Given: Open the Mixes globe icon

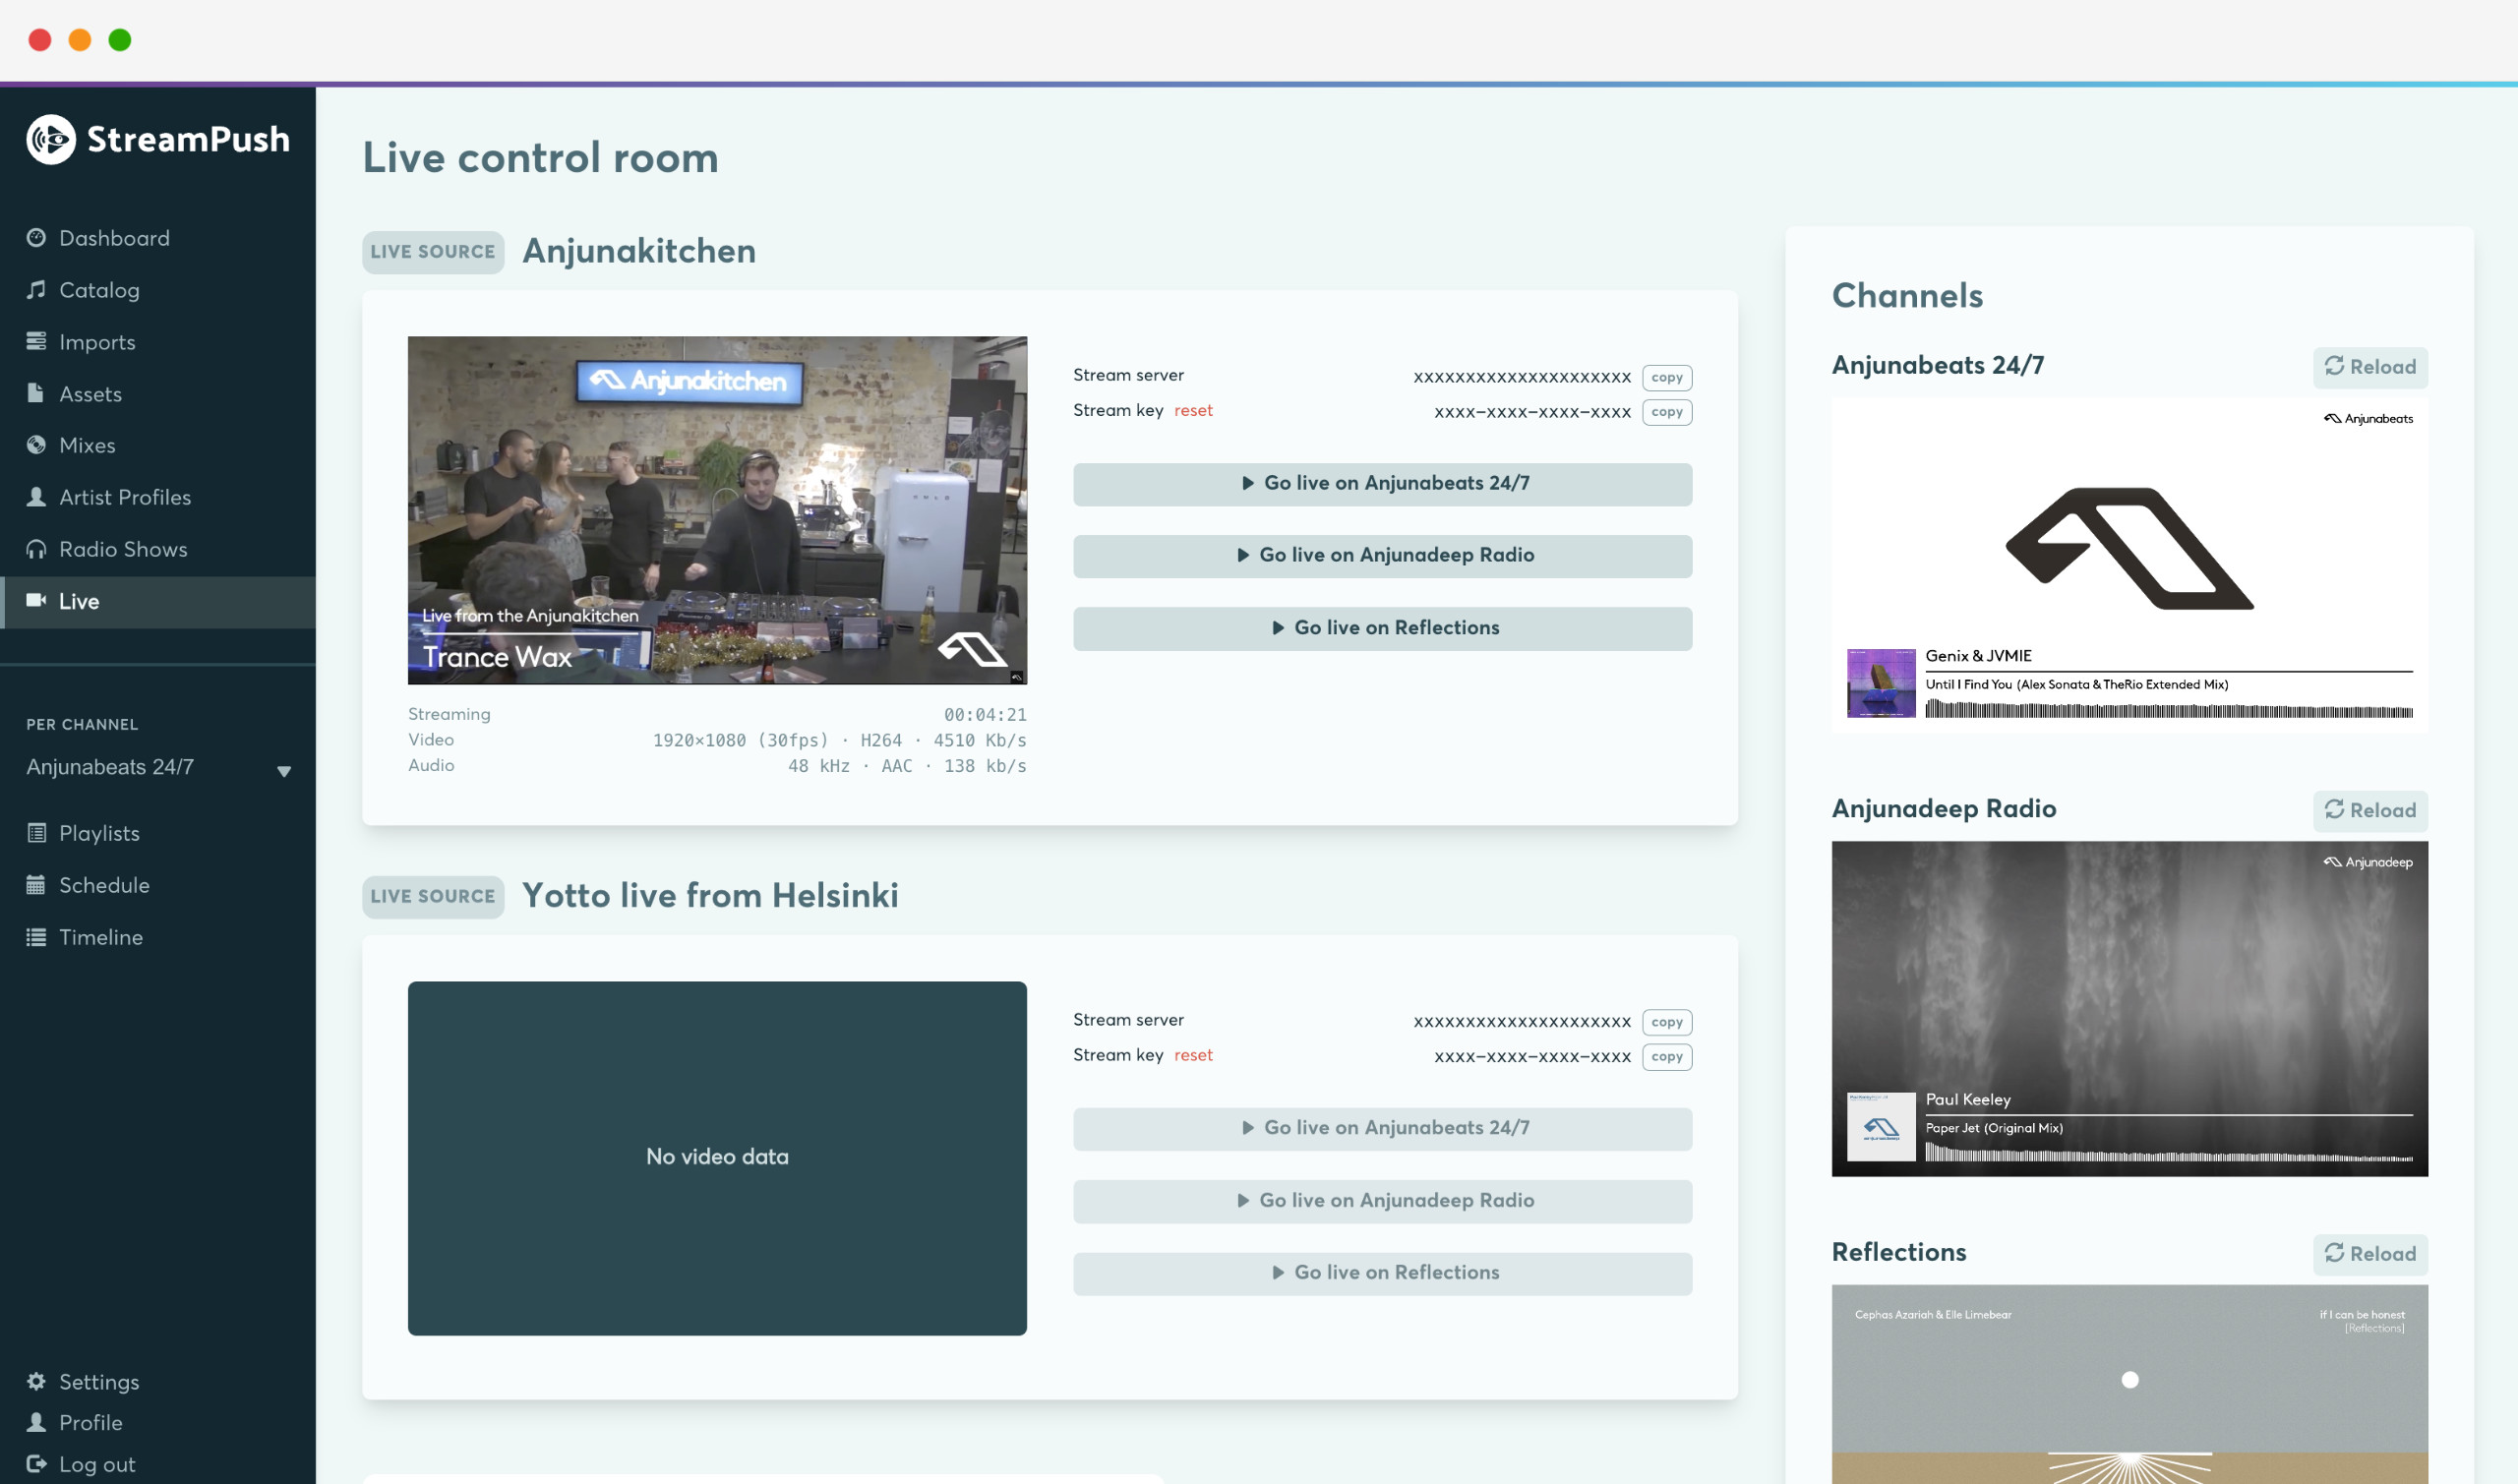Looking at the screenshot, I should [x=36, y=445].
